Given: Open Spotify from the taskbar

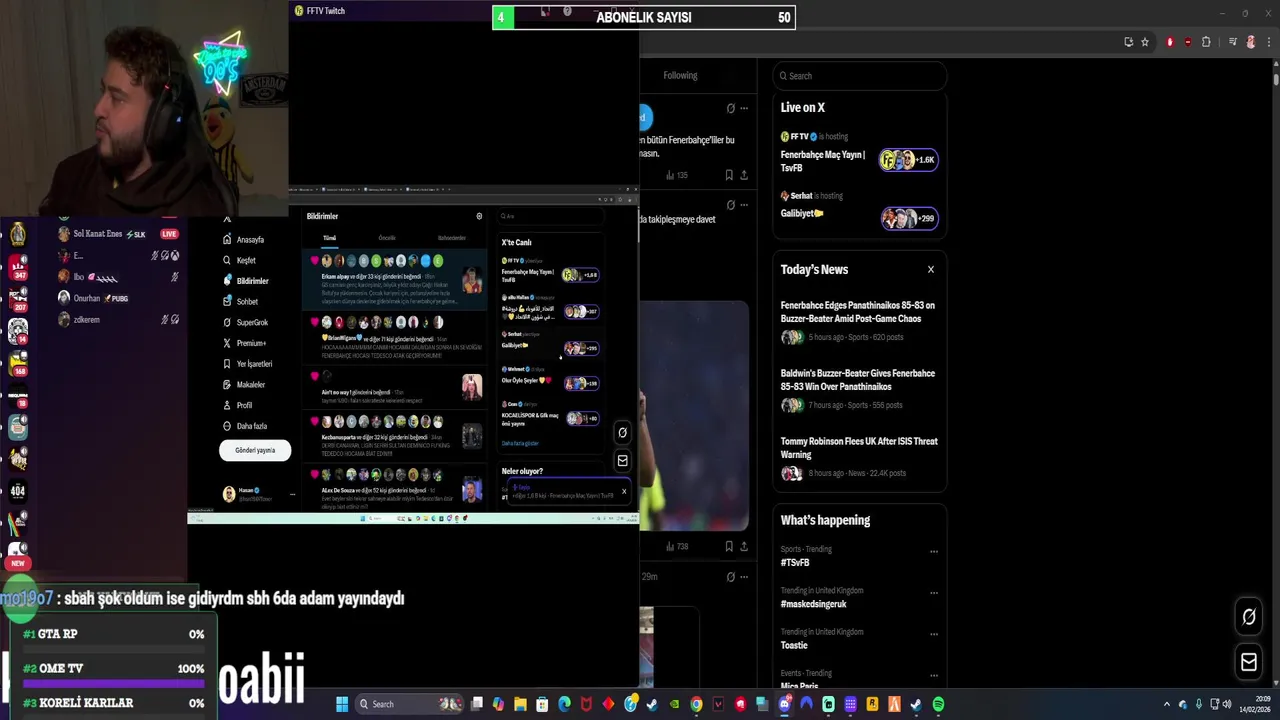Looking at the screenshot, I should coord(938,704).
